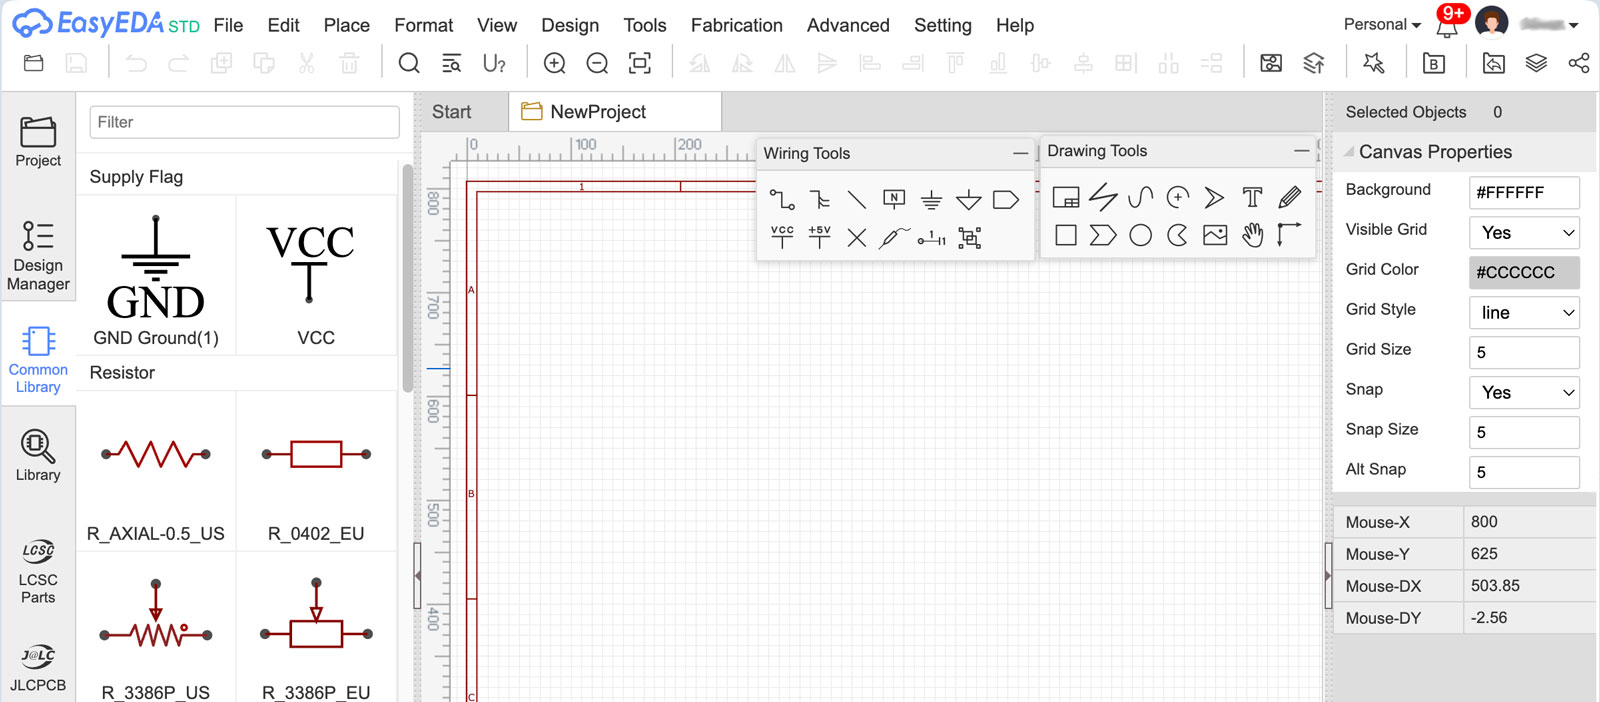
Task: Select the Net Label tool
Action: pyautogui.click(x=894, y=200)
